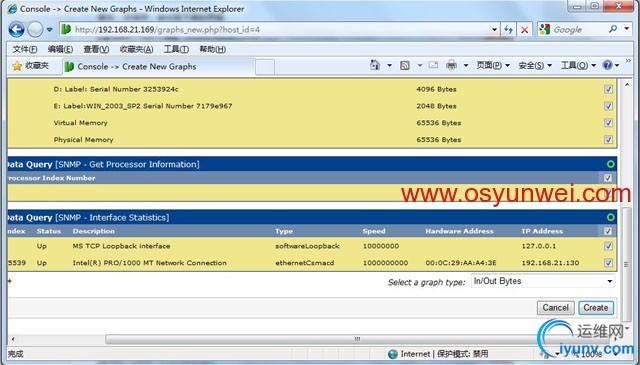Click the Help question mark icon

click(607, 65)
